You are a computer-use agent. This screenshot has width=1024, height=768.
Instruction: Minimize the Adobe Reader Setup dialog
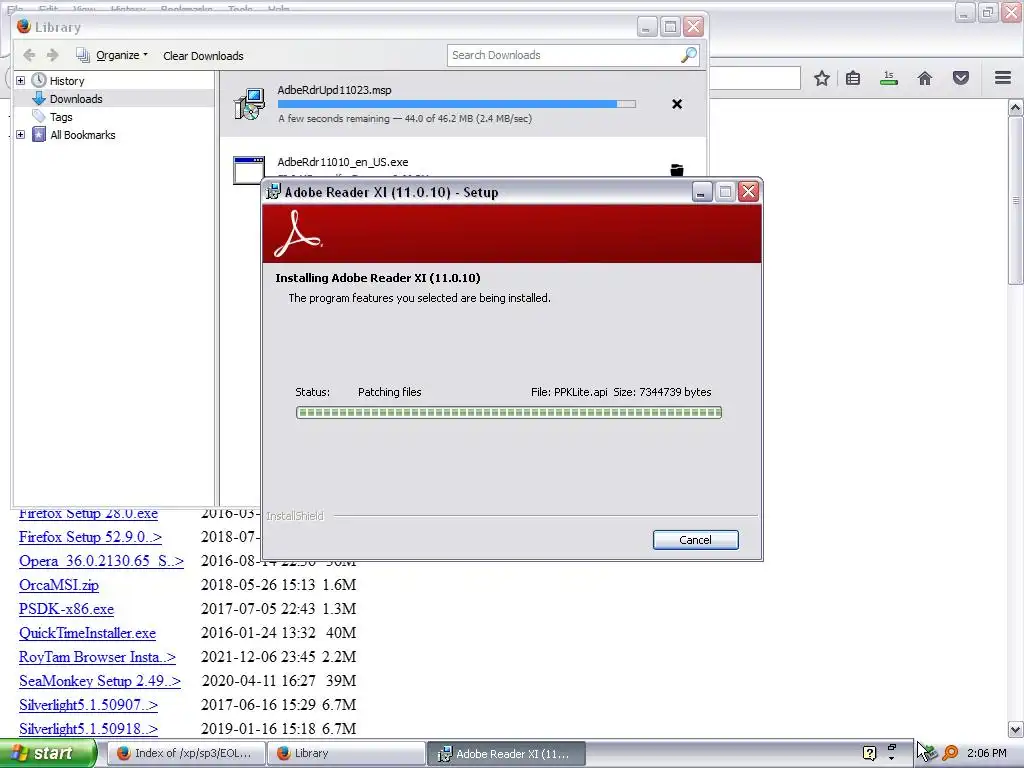701,192
